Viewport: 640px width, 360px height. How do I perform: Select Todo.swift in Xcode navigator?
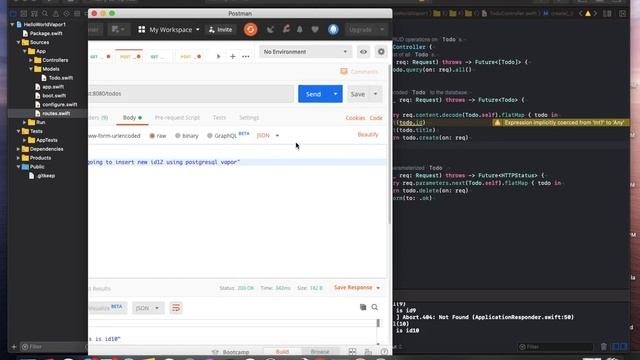pos(61,78)
